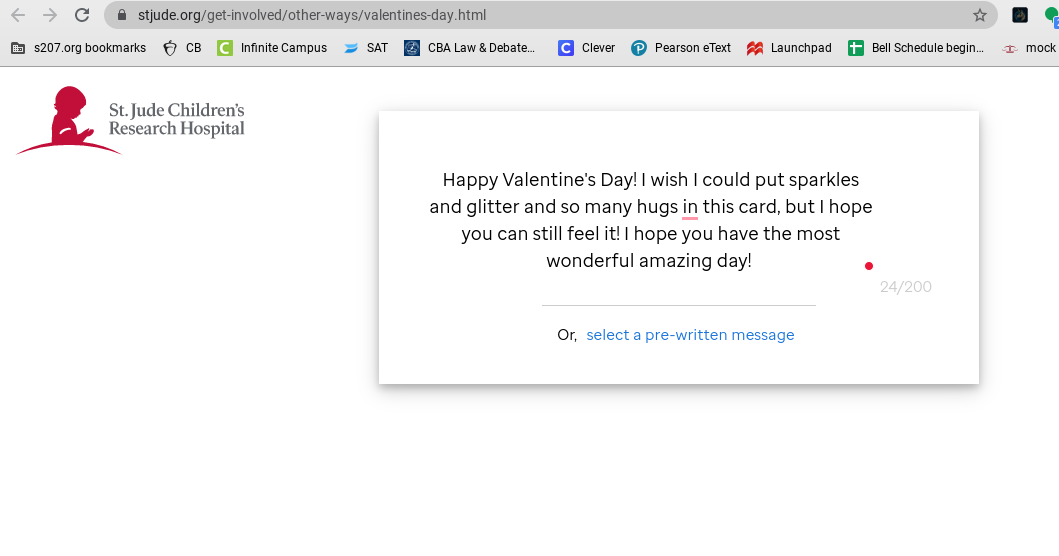
Task: Click the padlock site security icon
Action: click(x=122, y=15)
